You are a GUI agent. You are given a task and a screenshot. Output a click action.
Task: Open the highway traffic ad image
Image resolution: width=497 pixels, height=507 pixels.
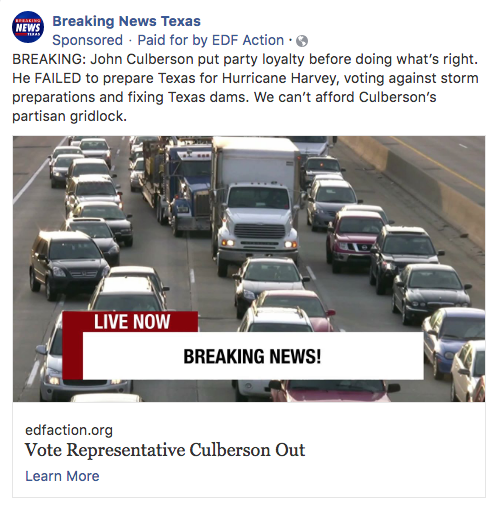pyautogui.click(x=249, y=269)
